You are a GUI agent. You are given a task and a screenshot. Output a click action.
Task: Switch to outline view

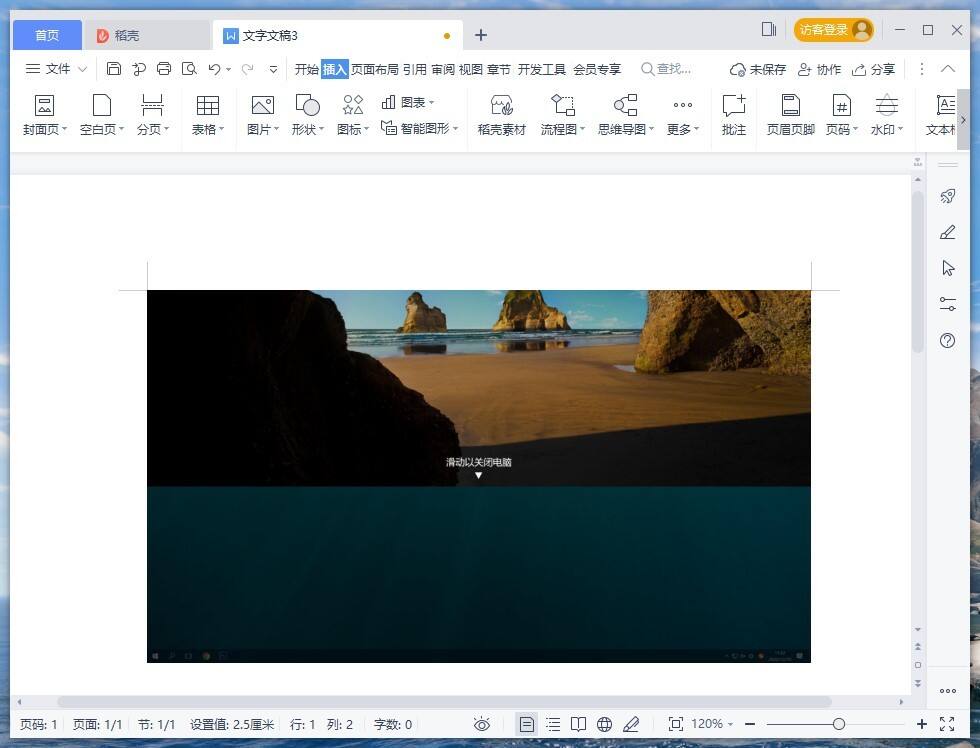[553, 724]
